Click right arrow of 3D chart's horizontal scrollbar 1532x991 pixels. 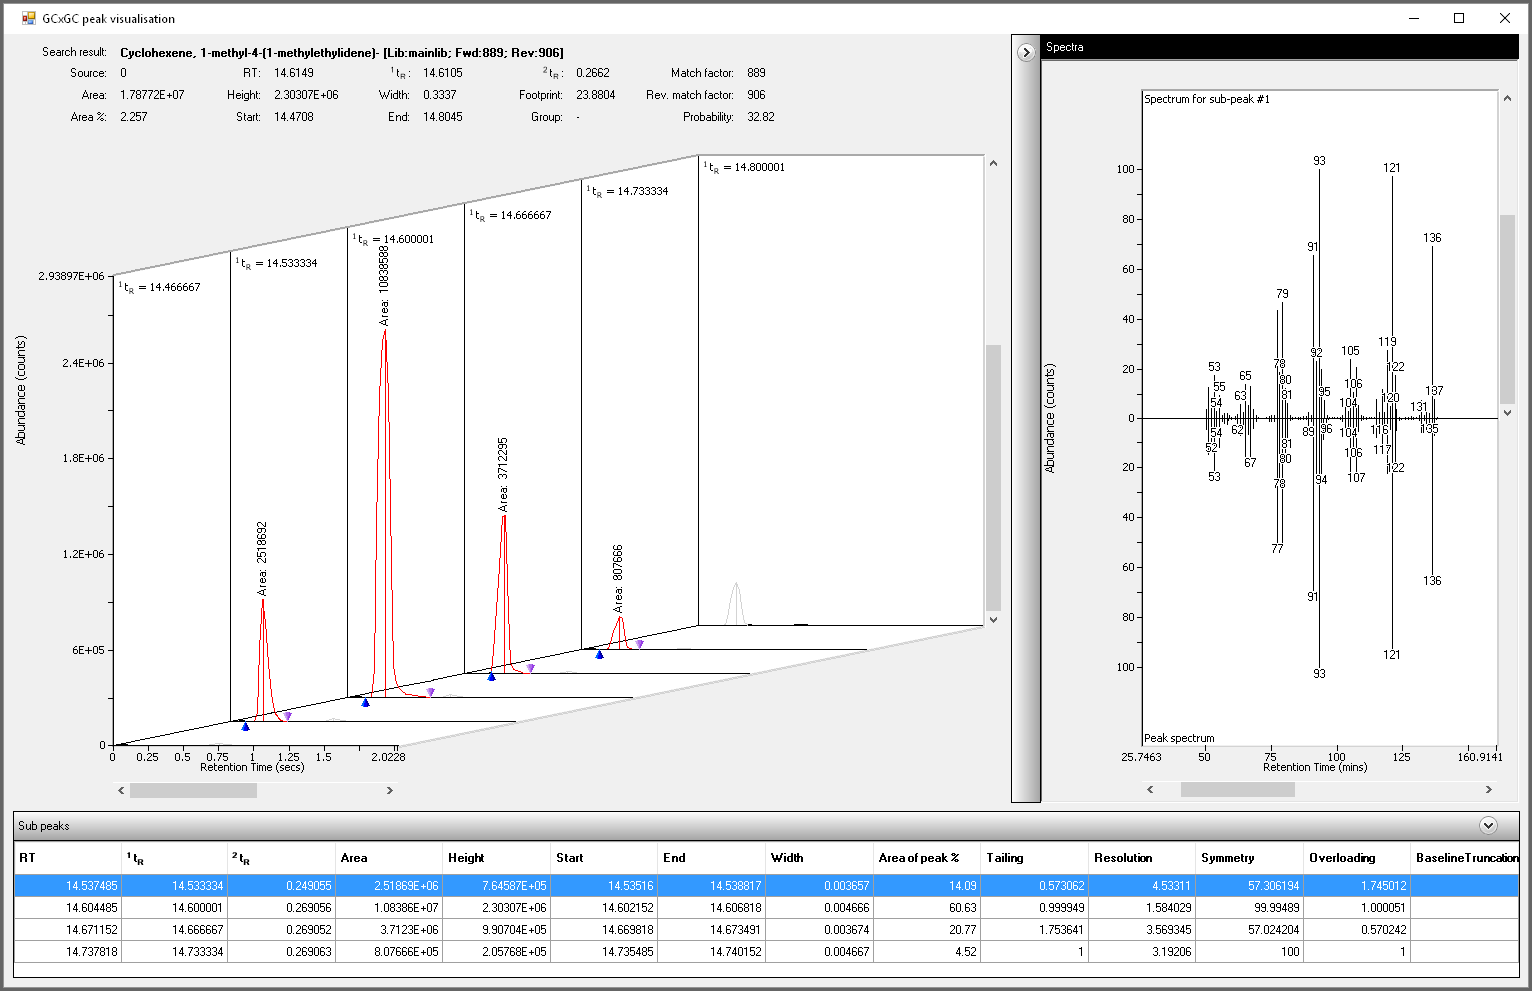coord(390,790)
